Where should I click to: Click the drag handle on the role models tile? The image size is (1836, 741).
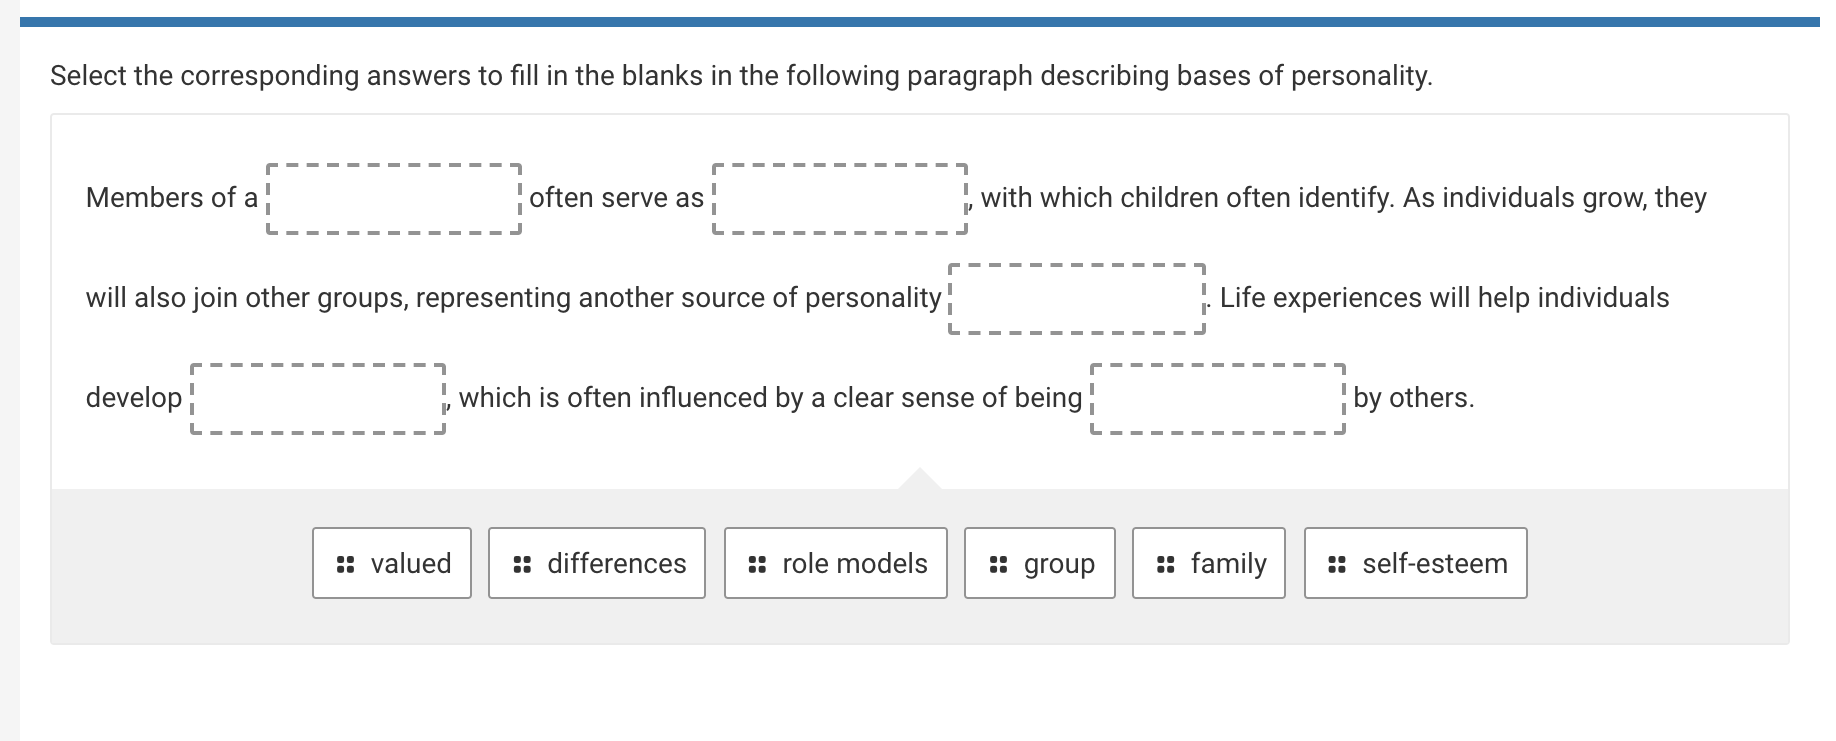[756, 563]
